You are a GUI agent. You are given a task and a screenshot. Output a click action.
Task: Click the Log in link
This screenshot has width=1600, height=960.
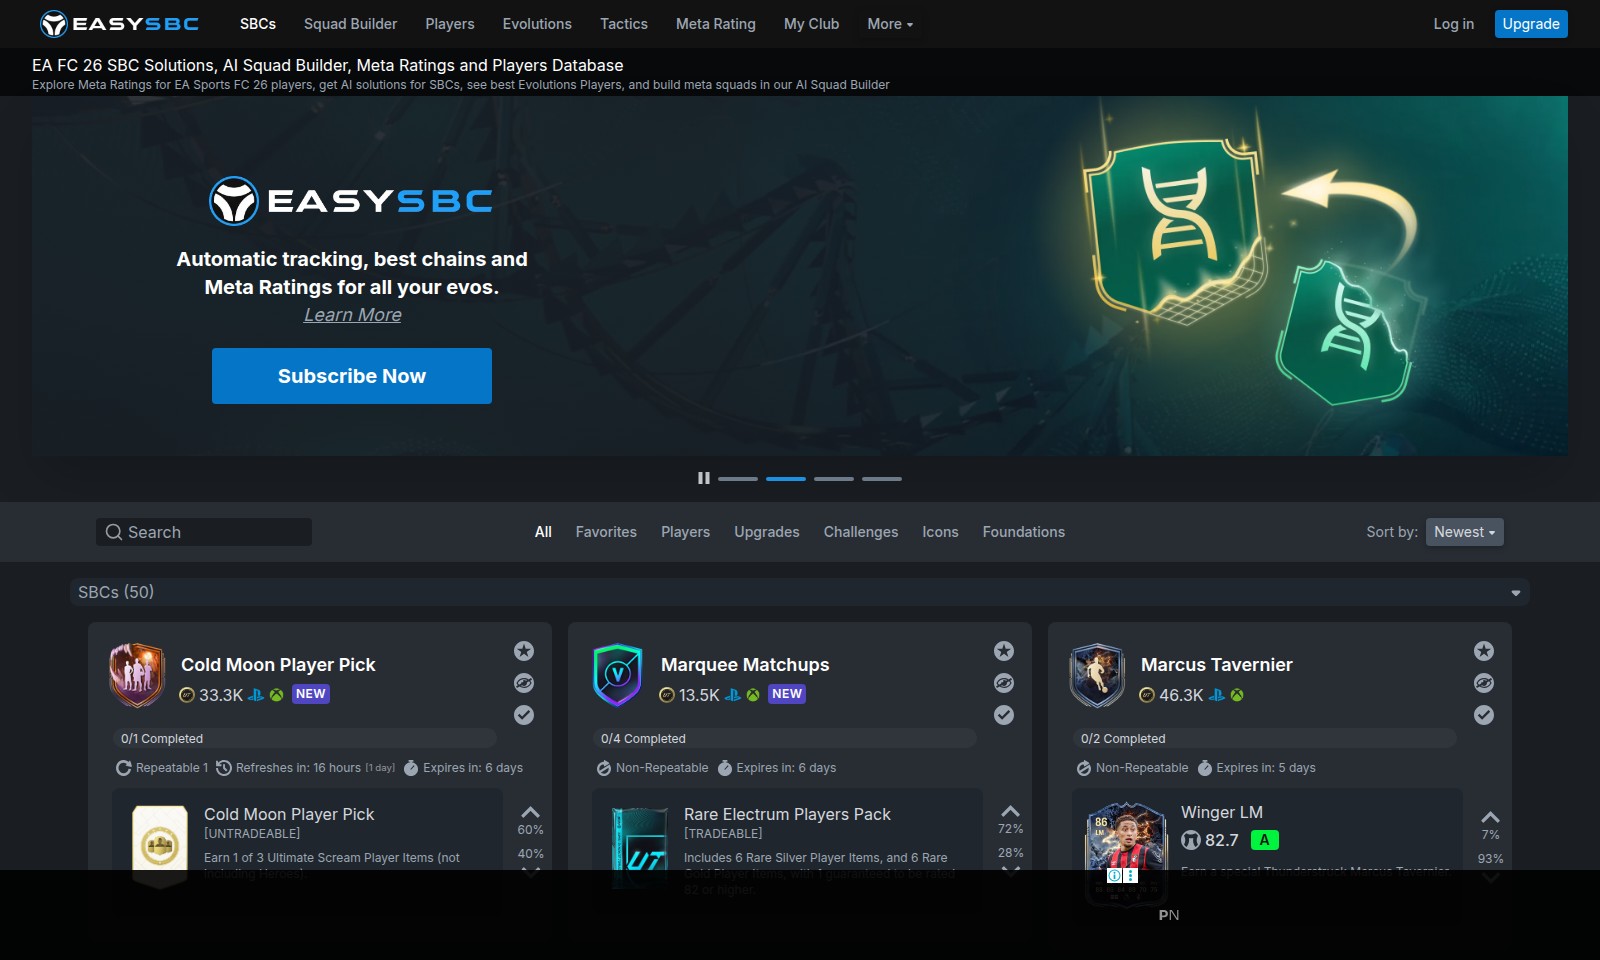[x=1453, y=24]
